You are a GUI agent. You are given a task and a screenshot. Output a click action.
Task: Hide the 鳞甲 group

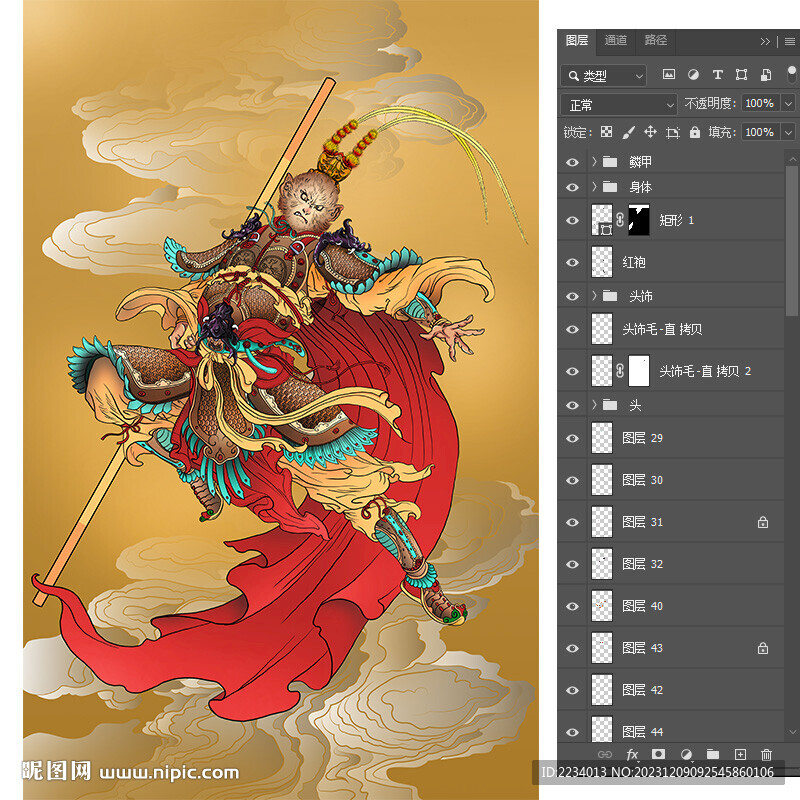(572, 162)
